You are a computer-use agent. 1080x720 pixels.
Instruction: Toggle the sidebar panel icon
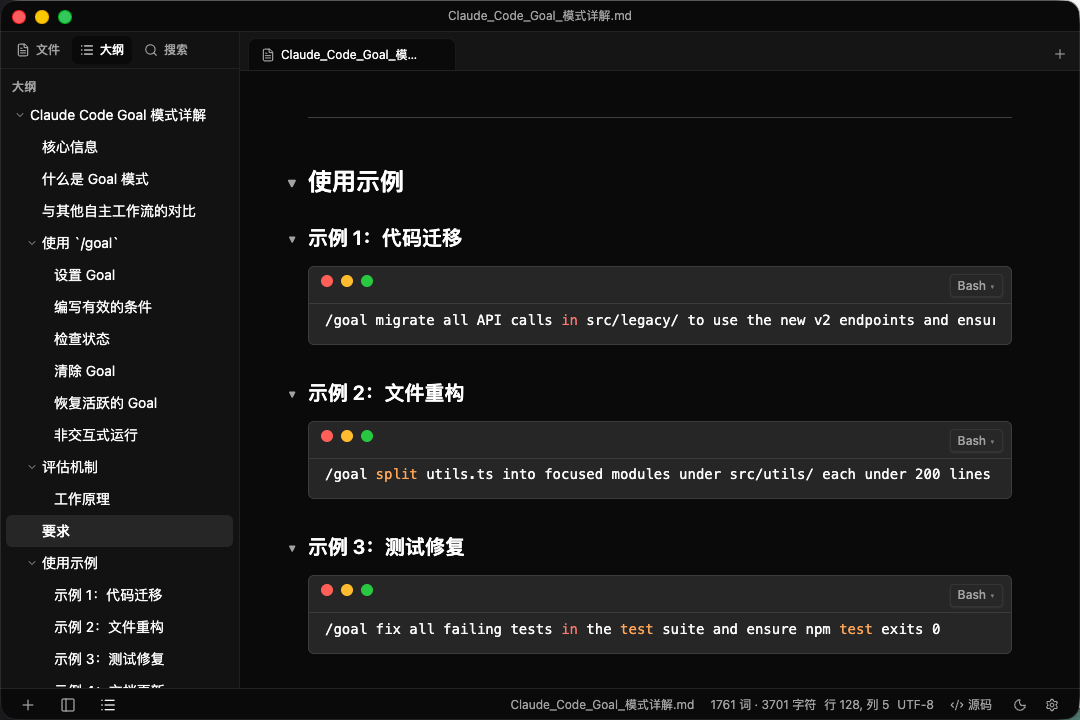tap(68, 705)
